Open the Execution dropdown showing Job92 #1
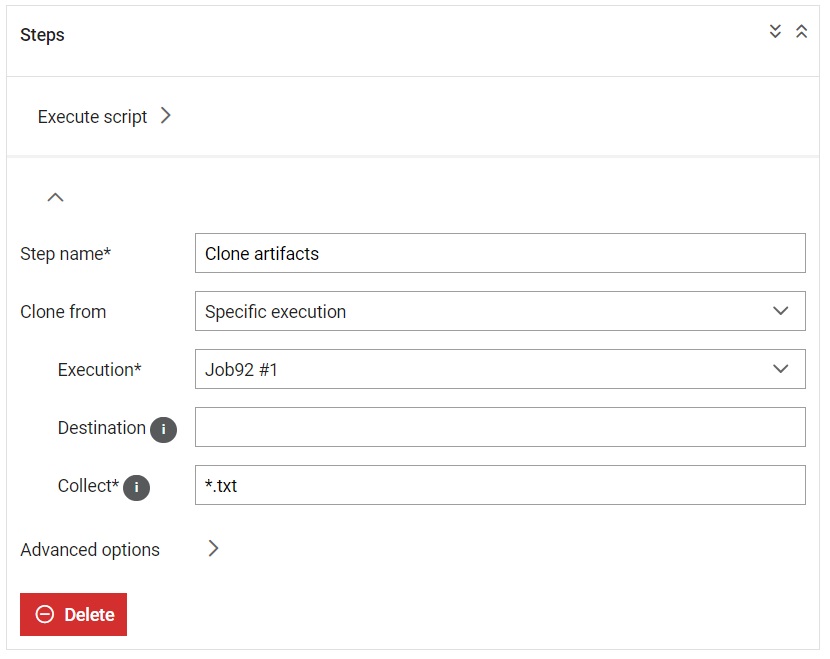 (x=500, y=369)
